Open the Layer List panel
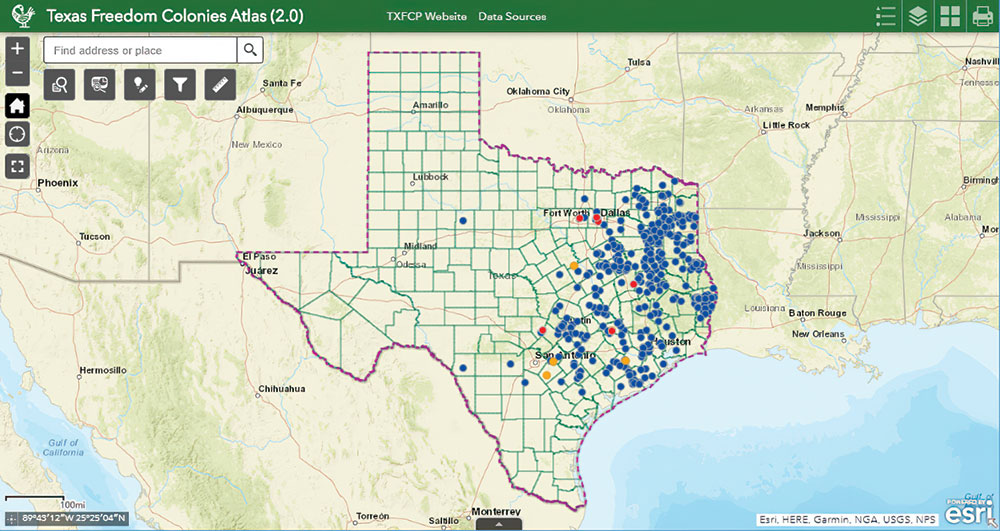Image resolution: width=1000 pixels, height=531 pixels. [917, 16]
